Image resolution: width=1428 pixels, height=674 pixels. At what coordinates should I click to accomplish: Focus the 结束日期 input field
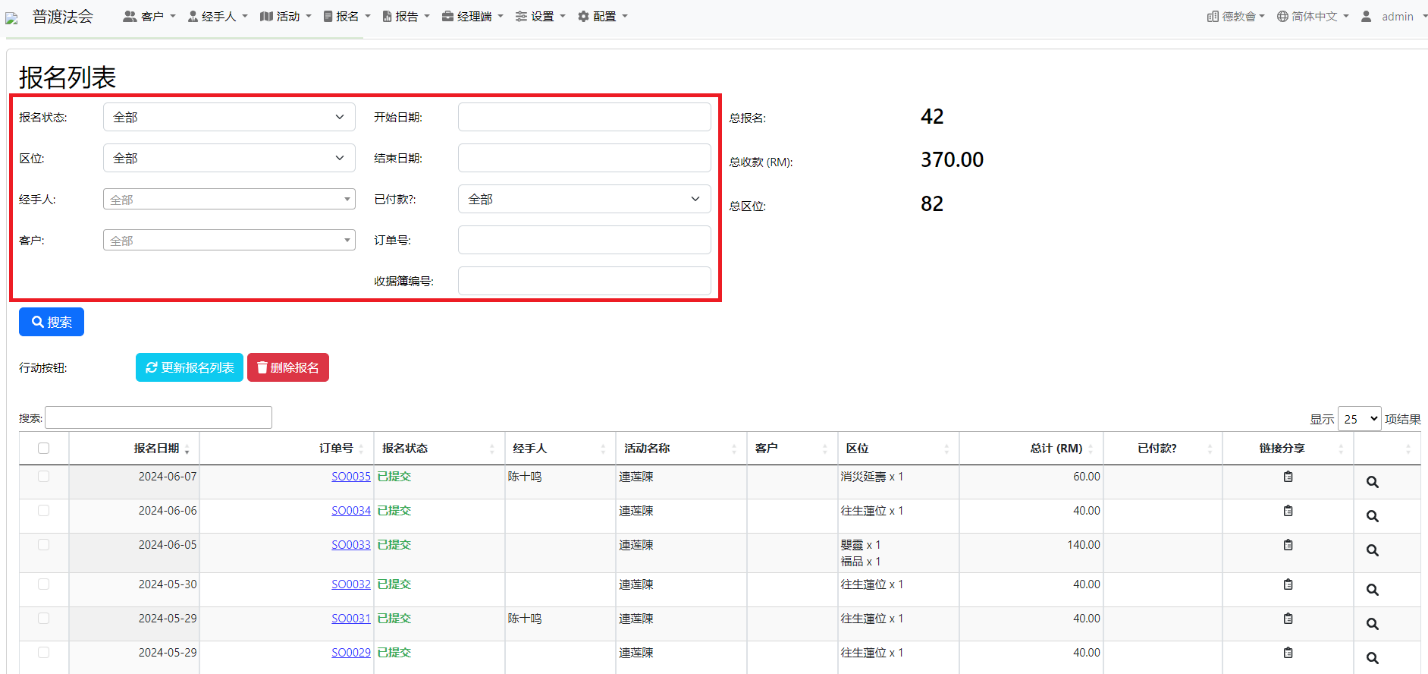pos(584,158)
